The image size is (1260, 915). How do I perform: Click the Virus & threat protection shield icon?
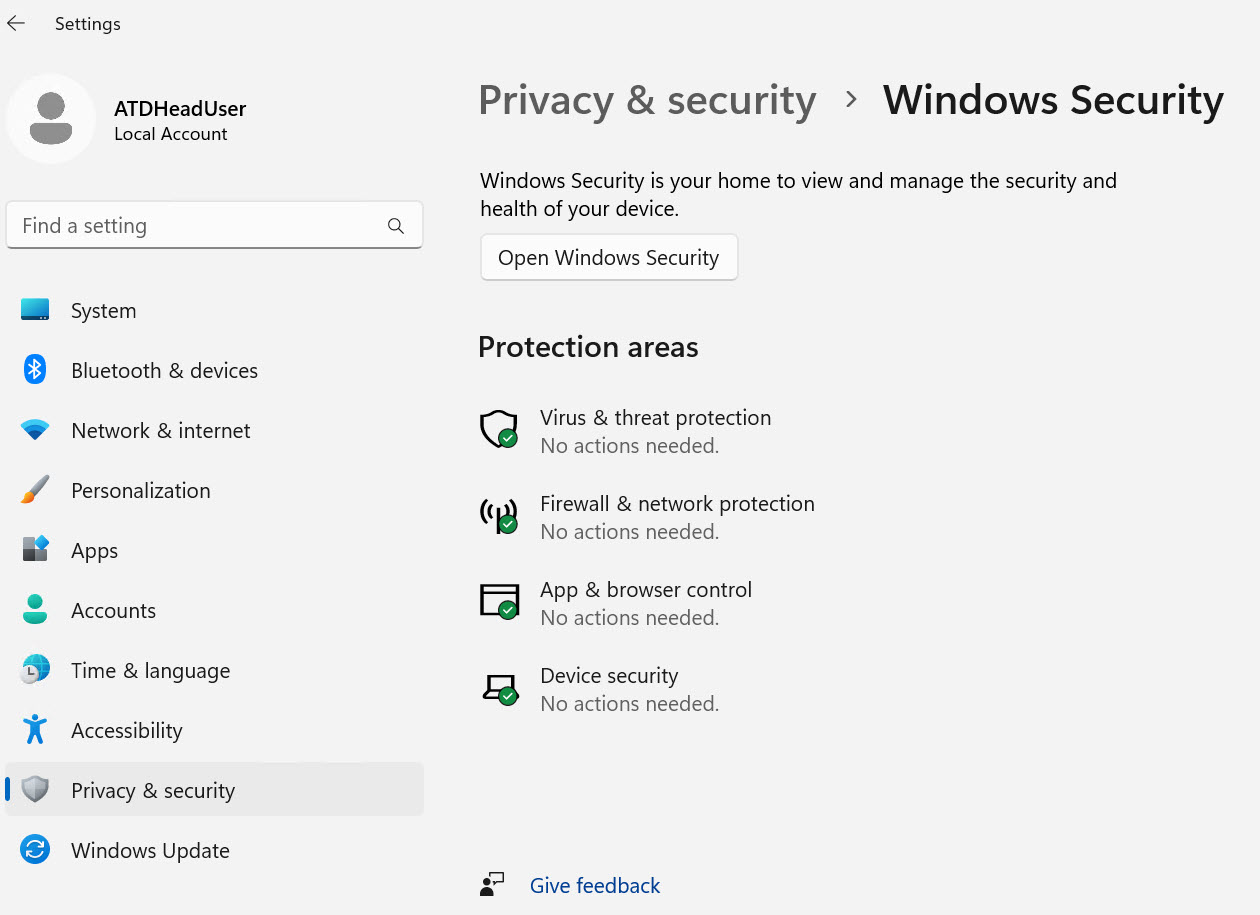[499, 429]
